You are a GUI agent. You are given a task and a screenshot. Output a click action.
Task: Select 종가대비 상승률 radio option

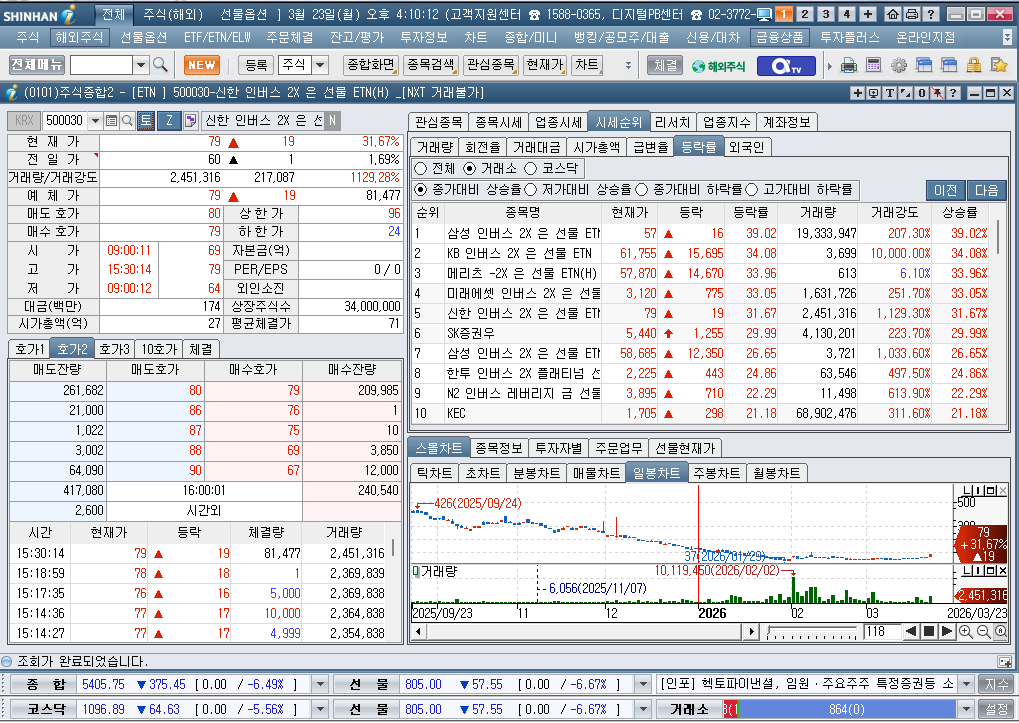(420, 190)
